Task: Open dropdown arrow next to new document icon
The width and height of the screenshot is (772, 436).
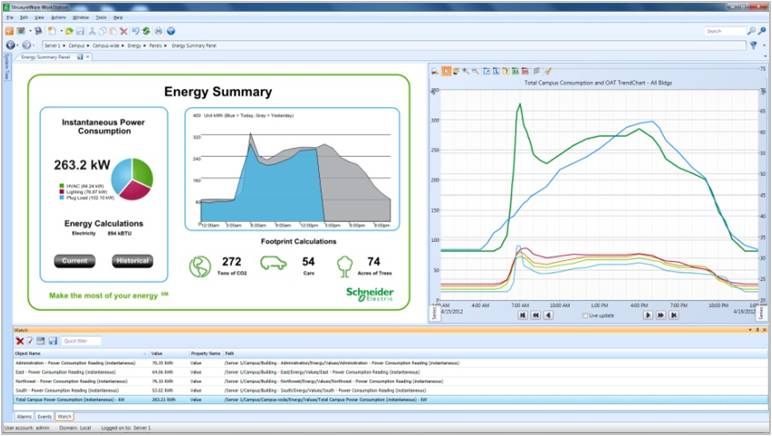Action: (x=61, y=31)
